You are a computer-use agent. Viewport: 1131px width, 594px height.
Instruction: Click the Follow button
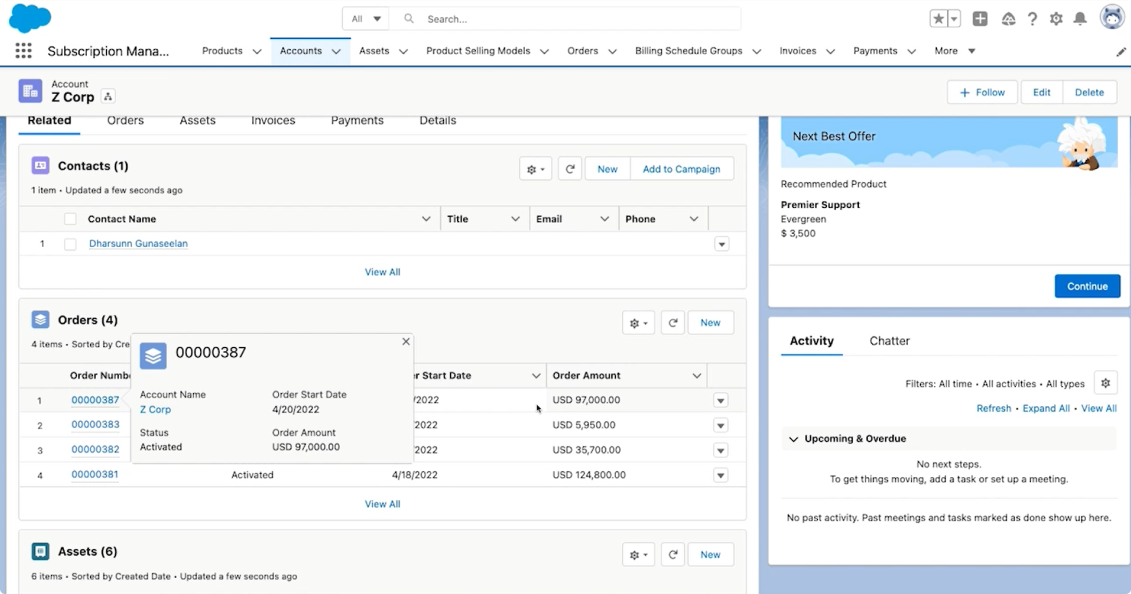tap(982, 92)
